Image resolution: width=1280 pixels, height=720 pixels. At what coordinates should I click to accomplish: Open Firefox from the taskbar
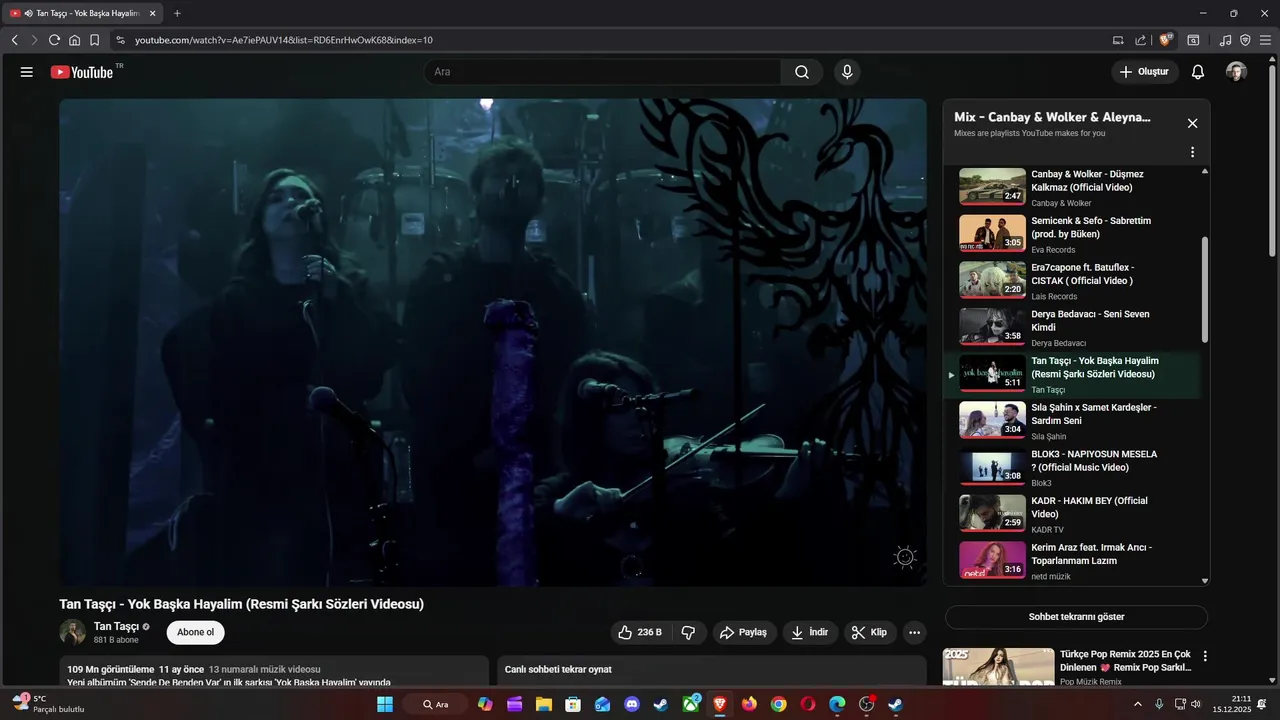pyautogui.click(x=749, y=704)
